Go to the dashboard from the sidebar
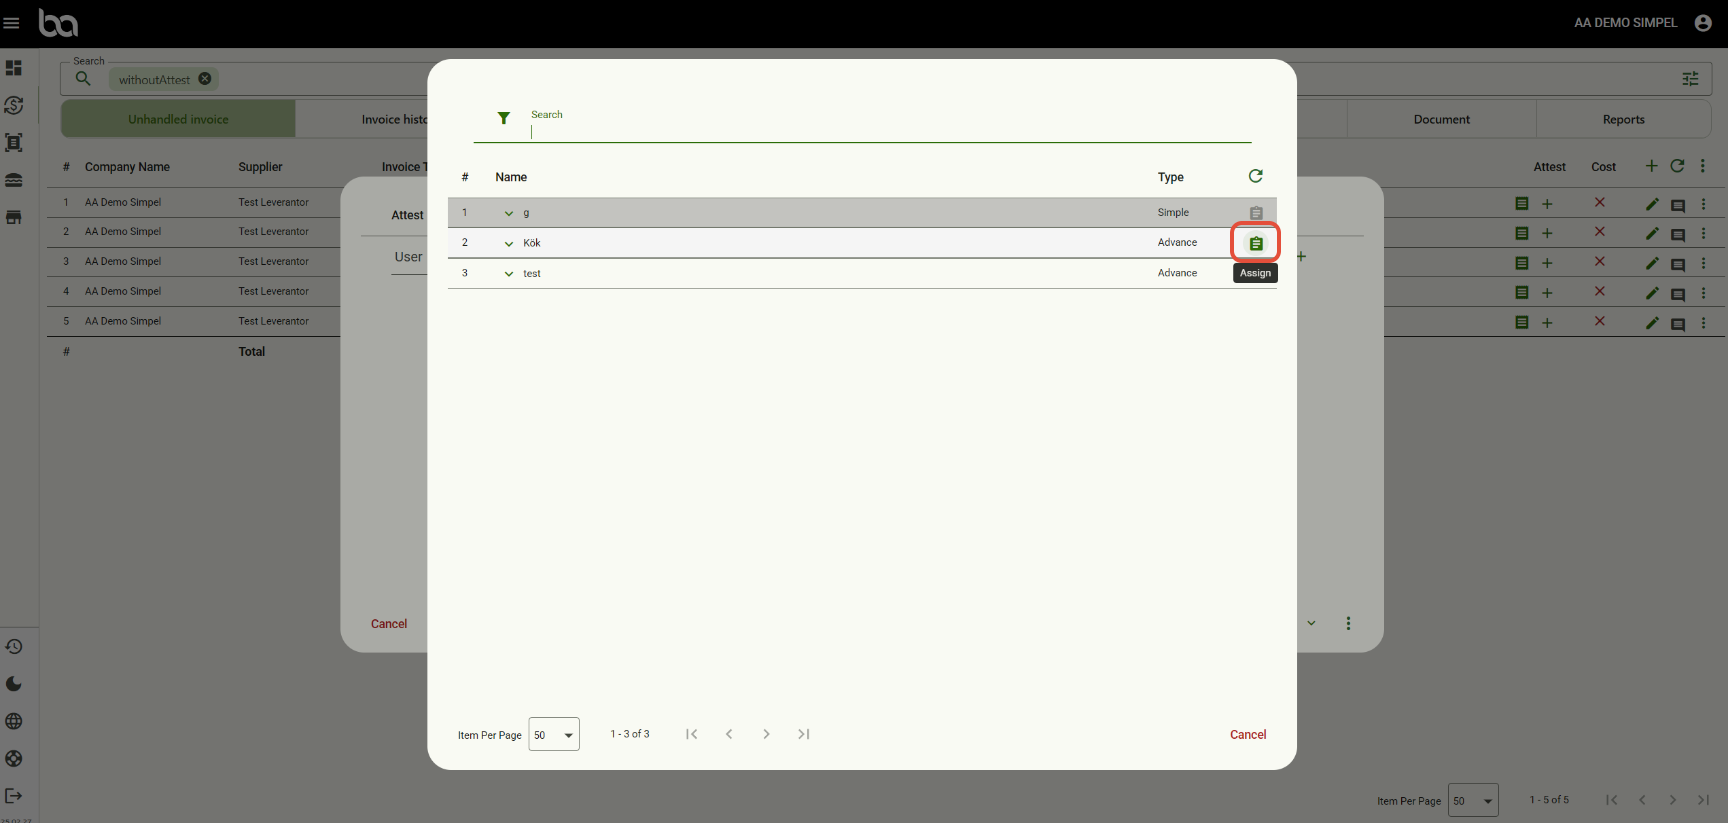Screen dimensions: 1728x823 click(14, 68)
